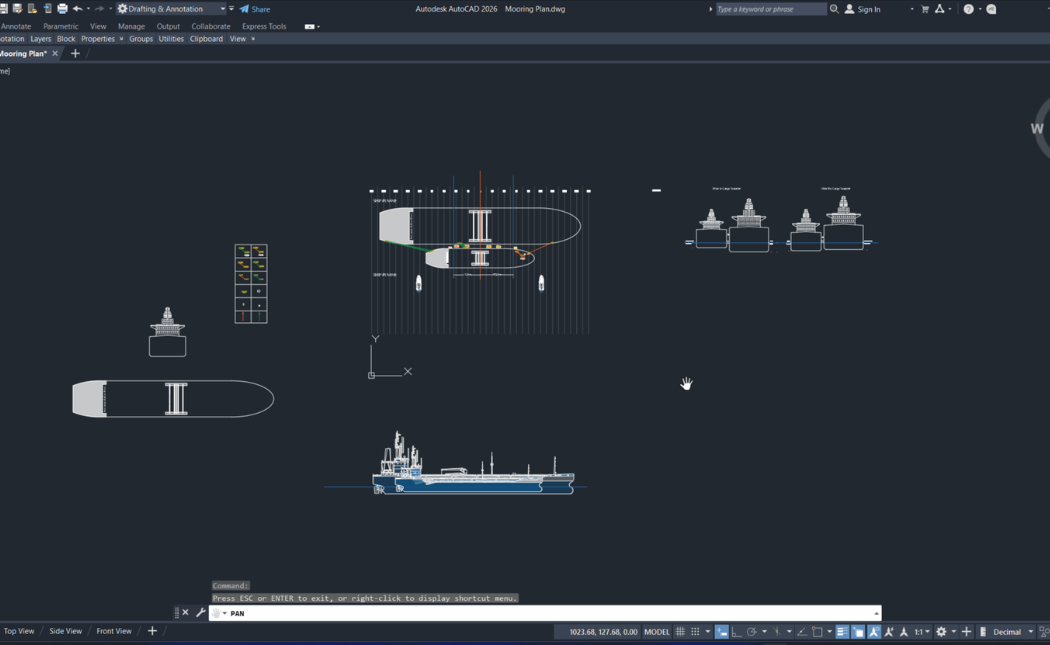
Task: Click the Share button
Action: tap(255, 9)
